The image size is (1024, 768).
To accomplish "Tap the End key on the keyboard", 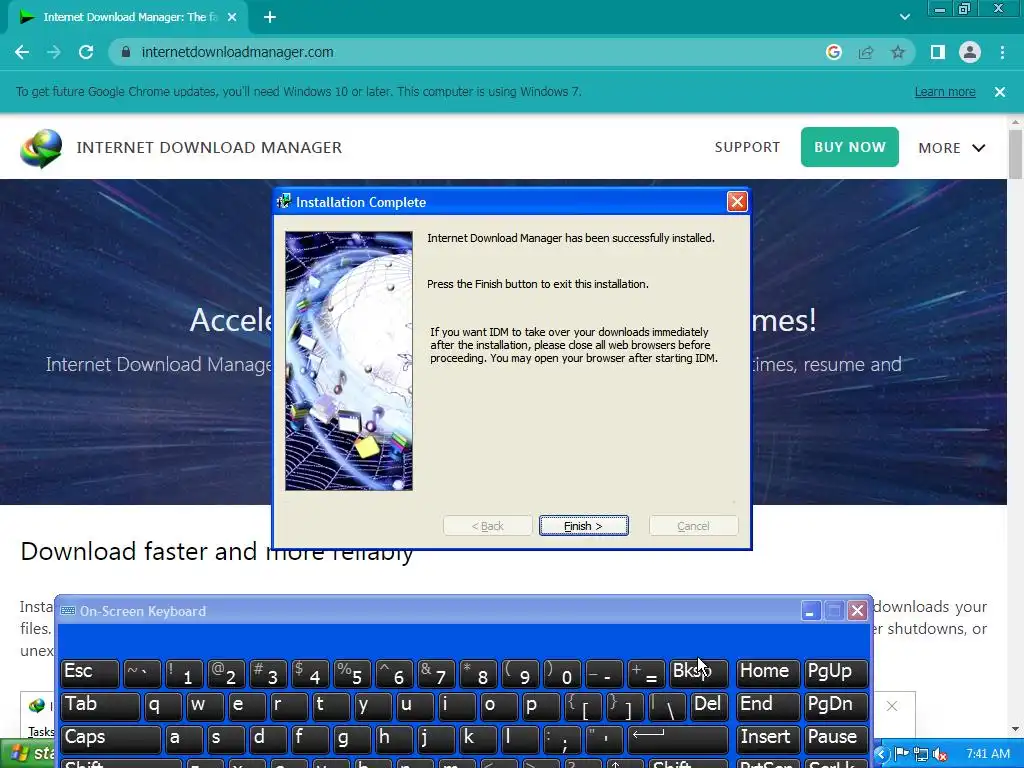I will pyautogui.click(x=767, y=706).
